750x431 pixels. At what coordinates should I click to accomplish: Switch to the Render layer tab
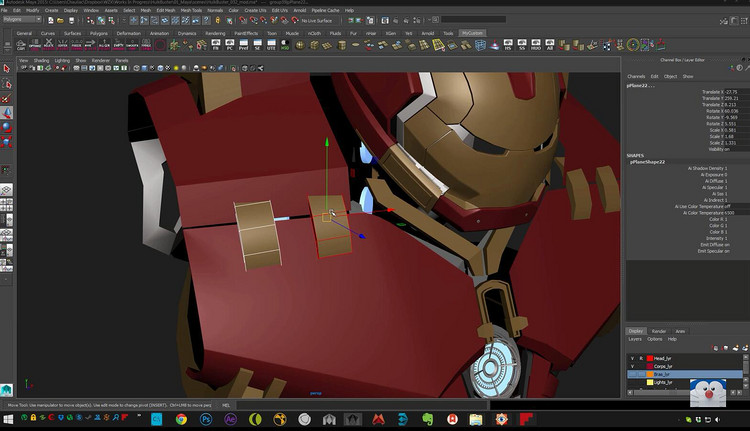pyautogui.click(x=659, y=331)
